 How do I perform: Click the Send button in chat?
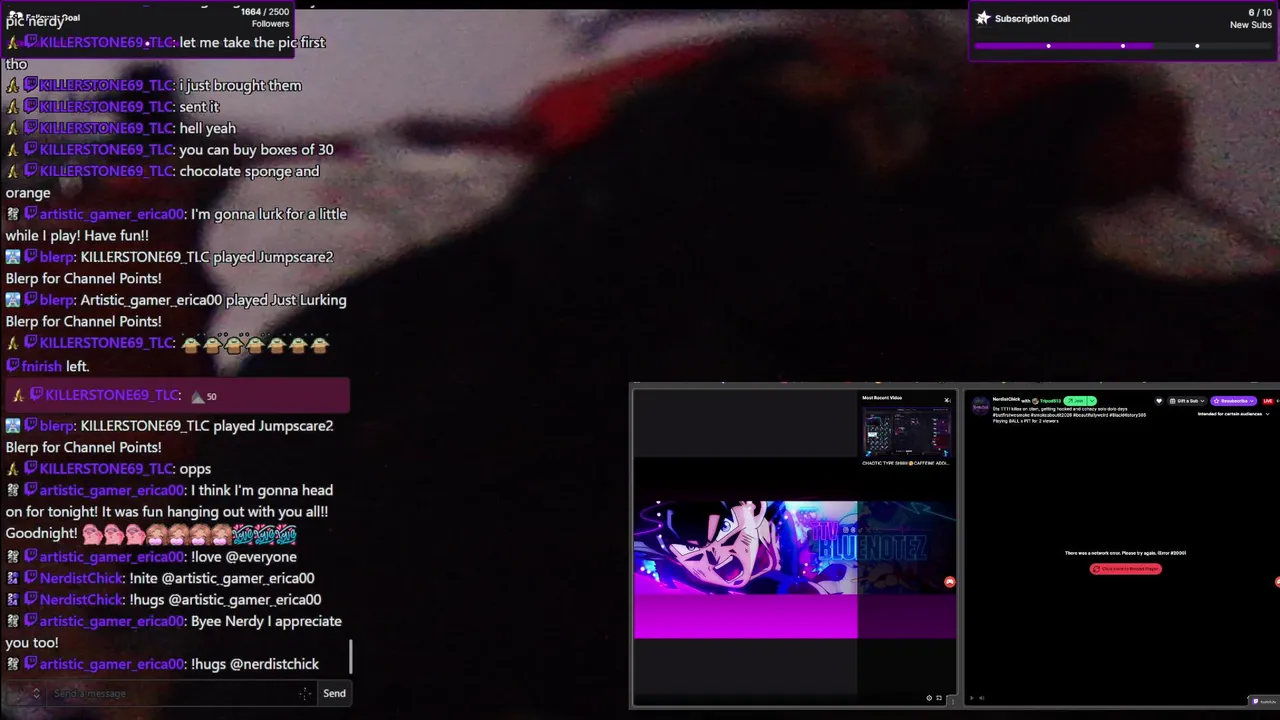point(334,693)
